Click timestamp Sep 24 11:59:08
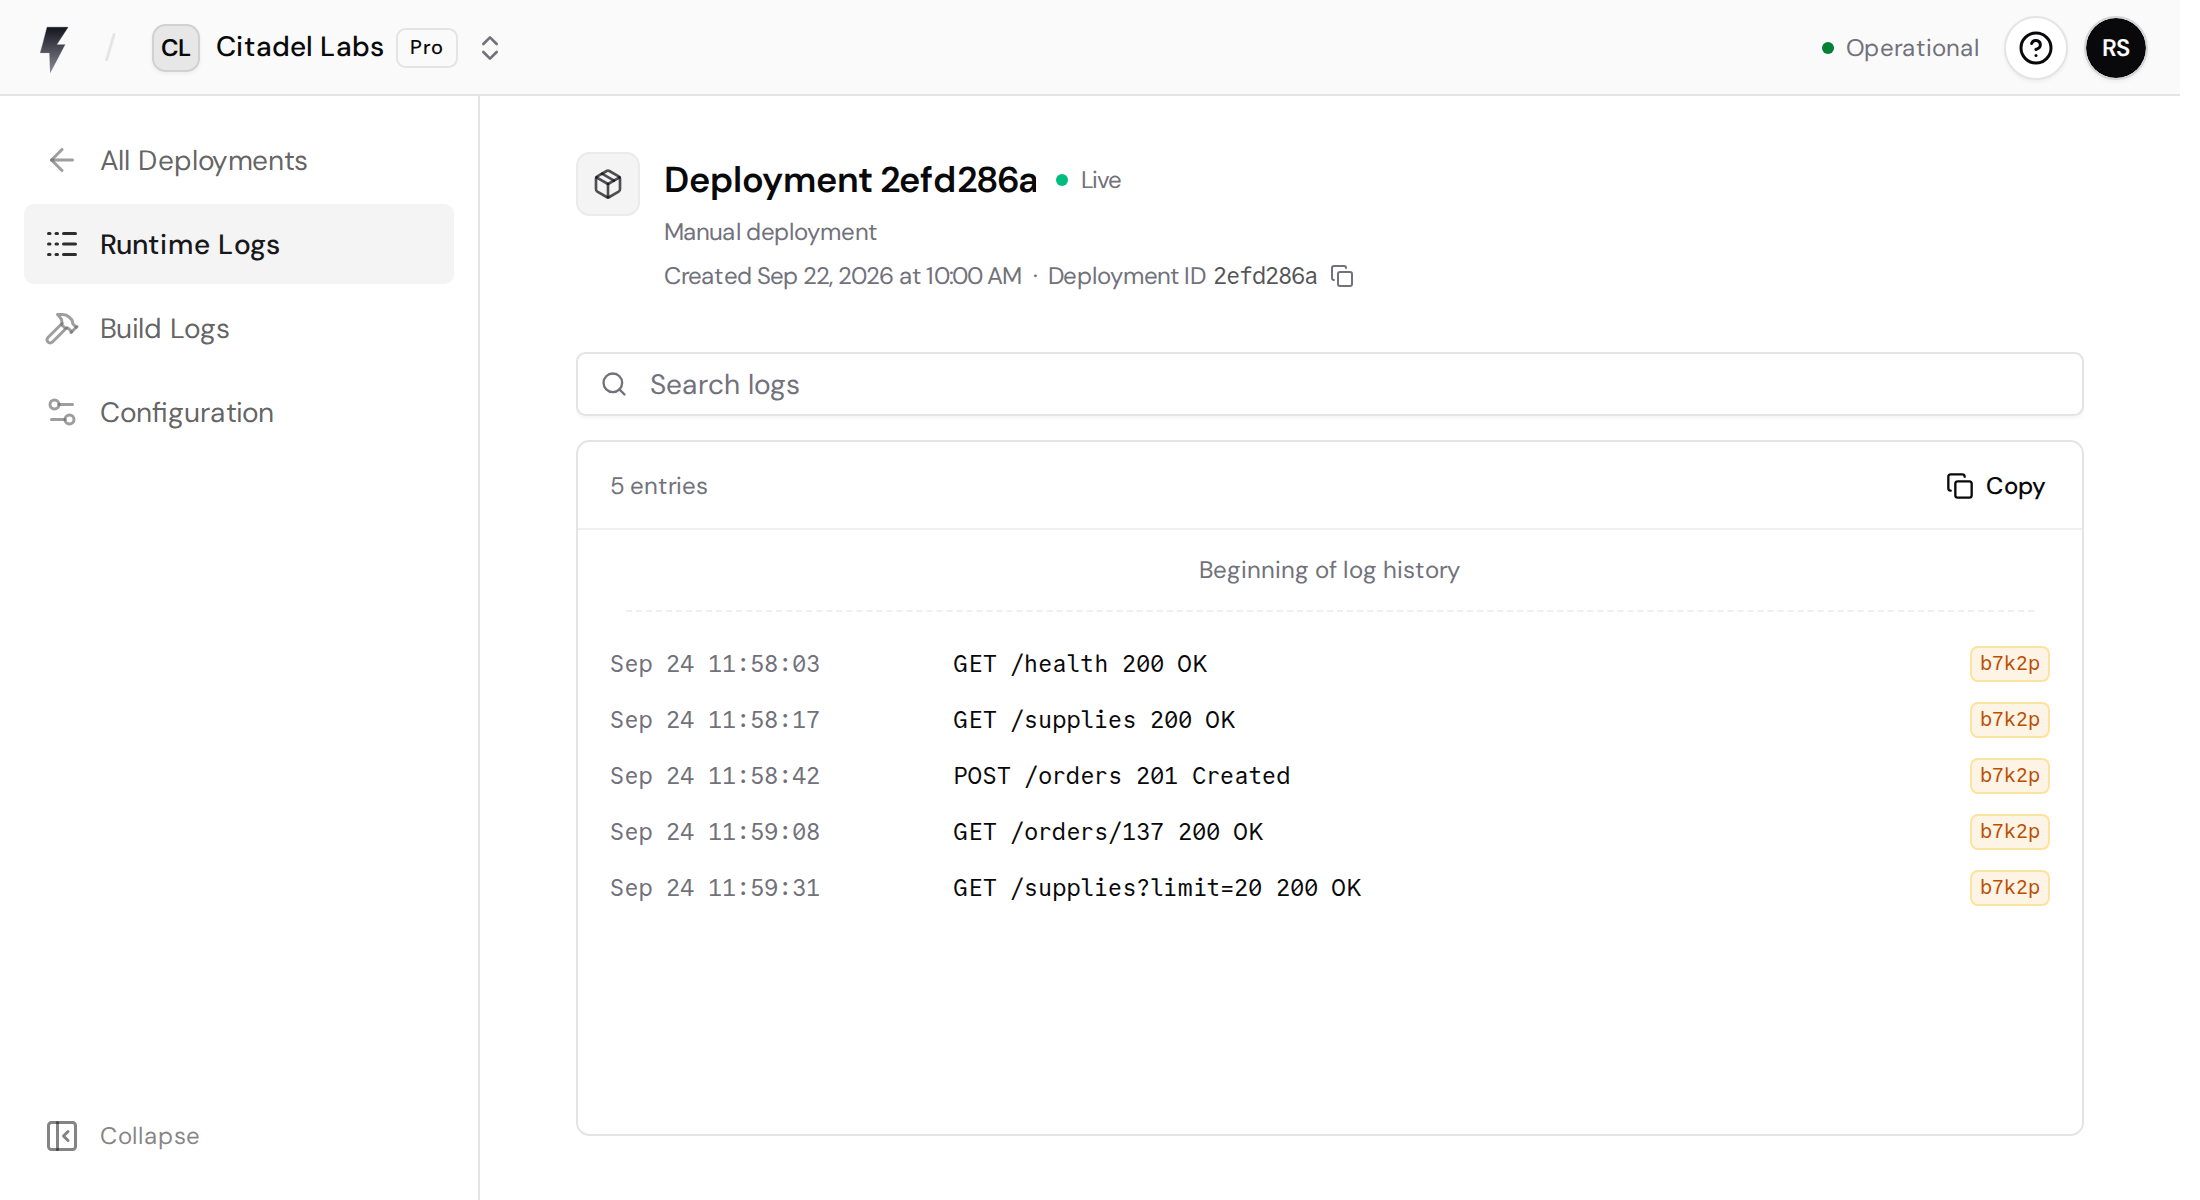This screenshot has height=1200, width=2200. click(x=715, y=832)
